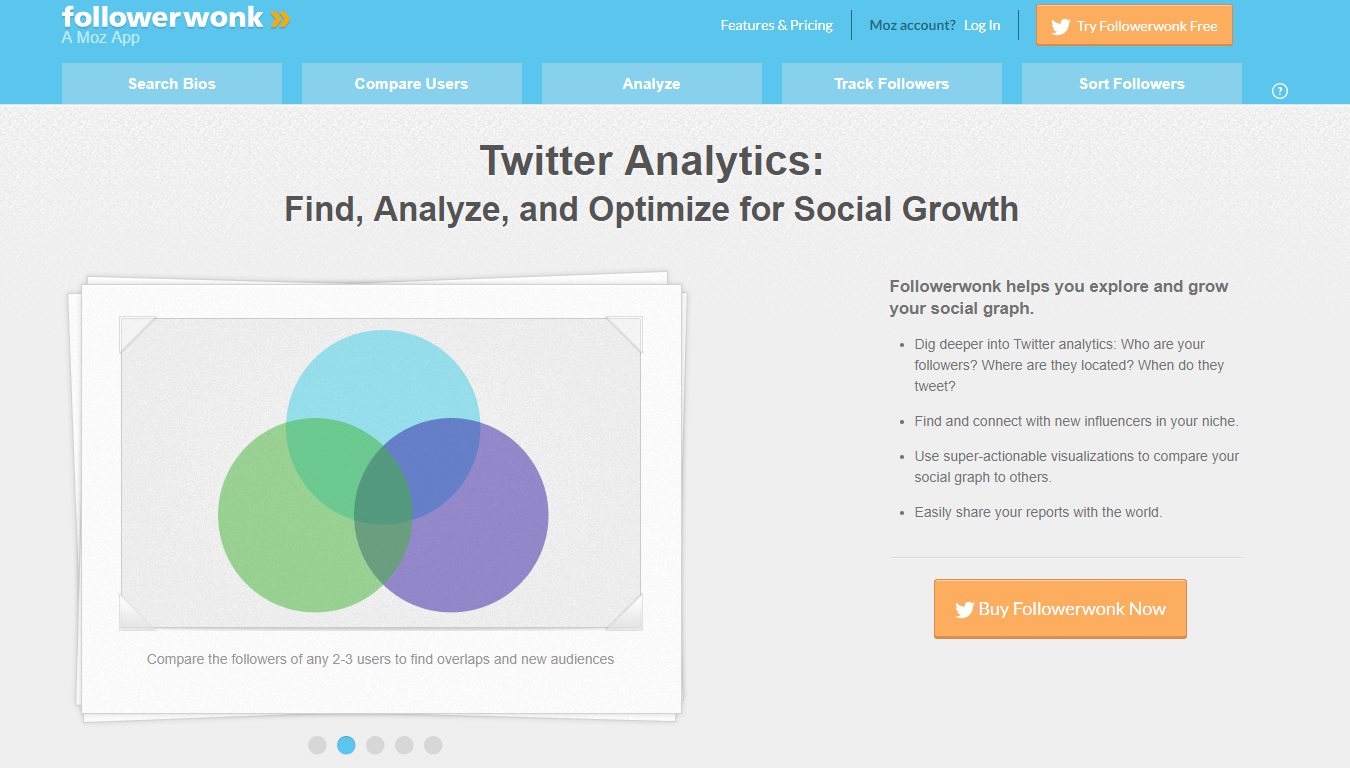Select the first carousel dot

317,745
